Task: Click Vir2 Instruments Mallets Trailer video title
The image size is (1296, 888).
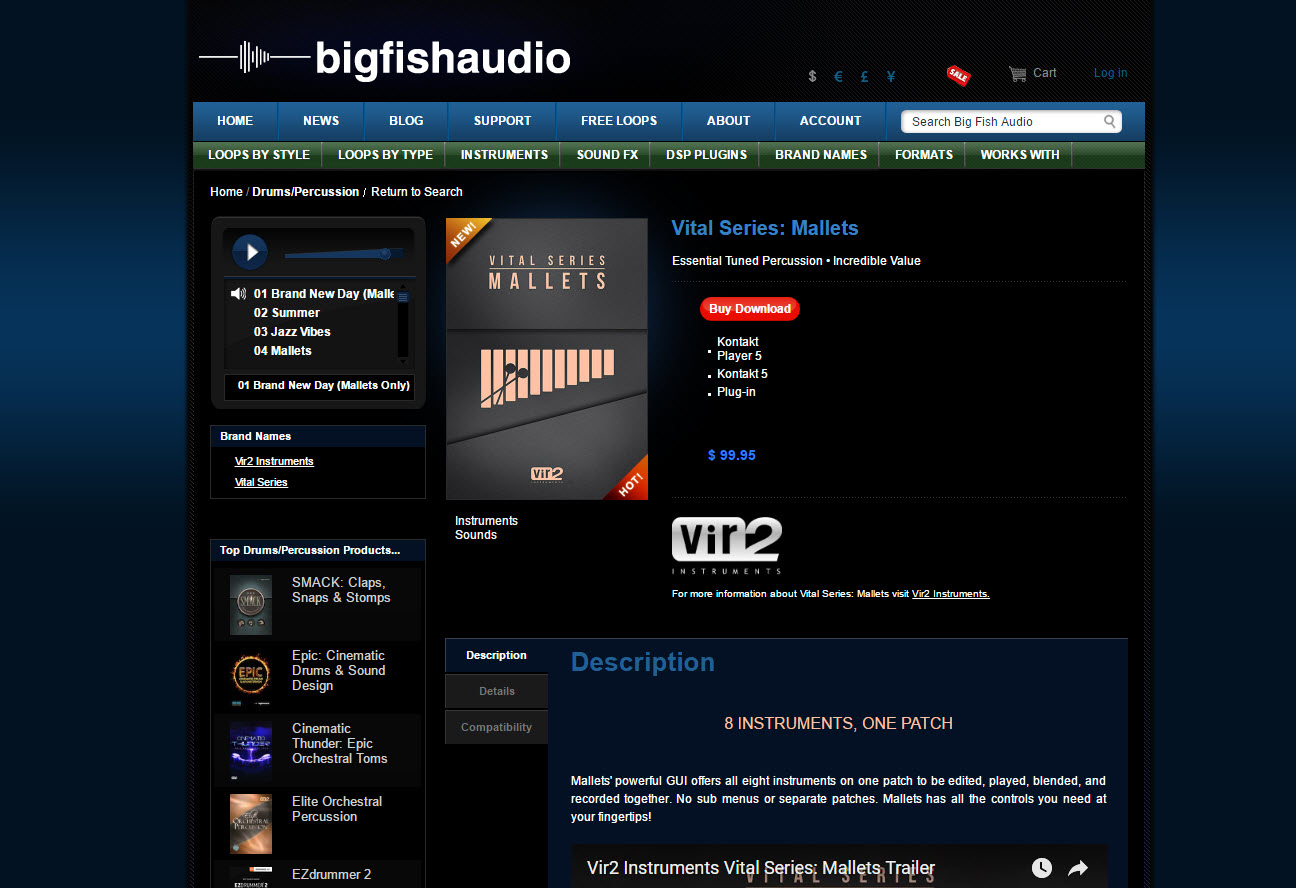Action: 761,868
